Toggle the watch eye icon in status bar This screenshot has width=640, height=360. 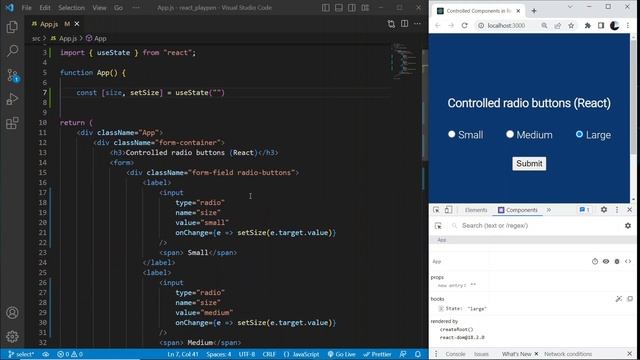(46, 354)
